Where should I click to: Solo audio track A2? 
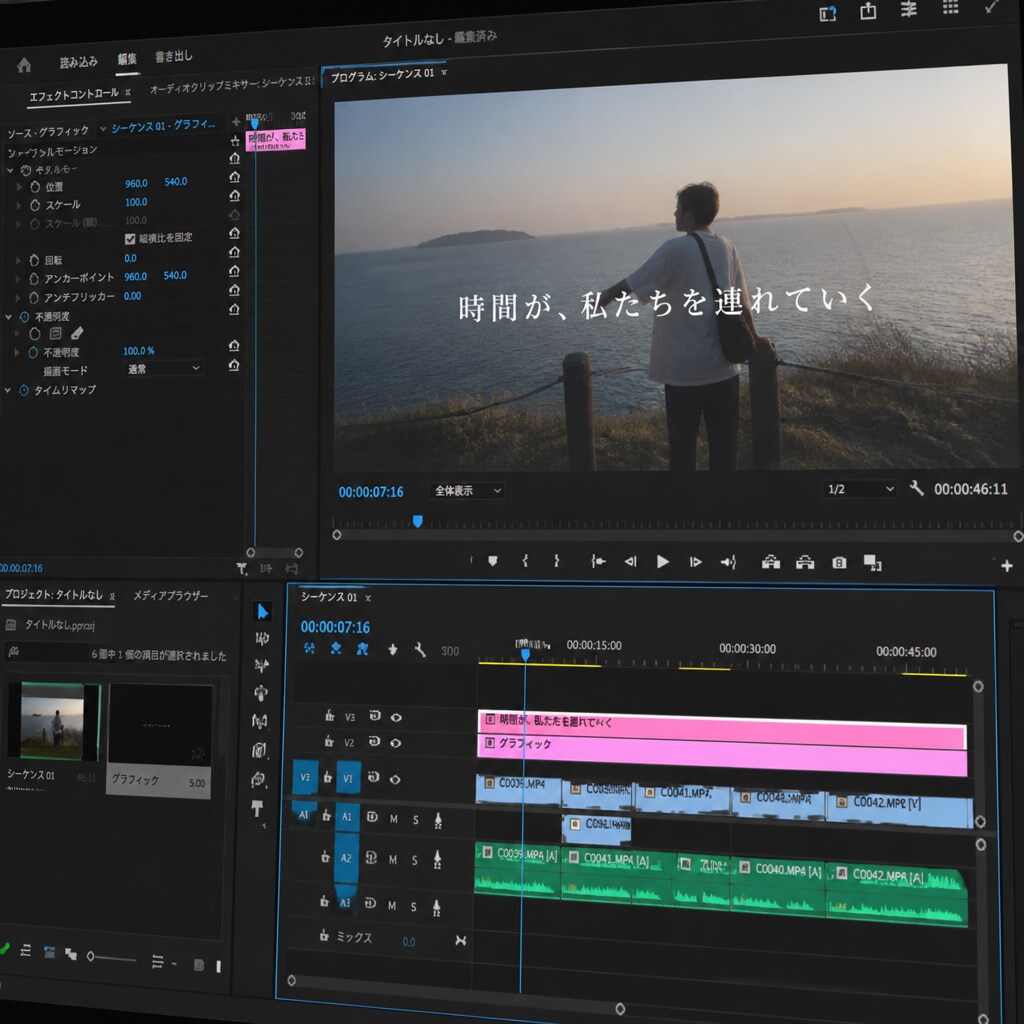414,861
